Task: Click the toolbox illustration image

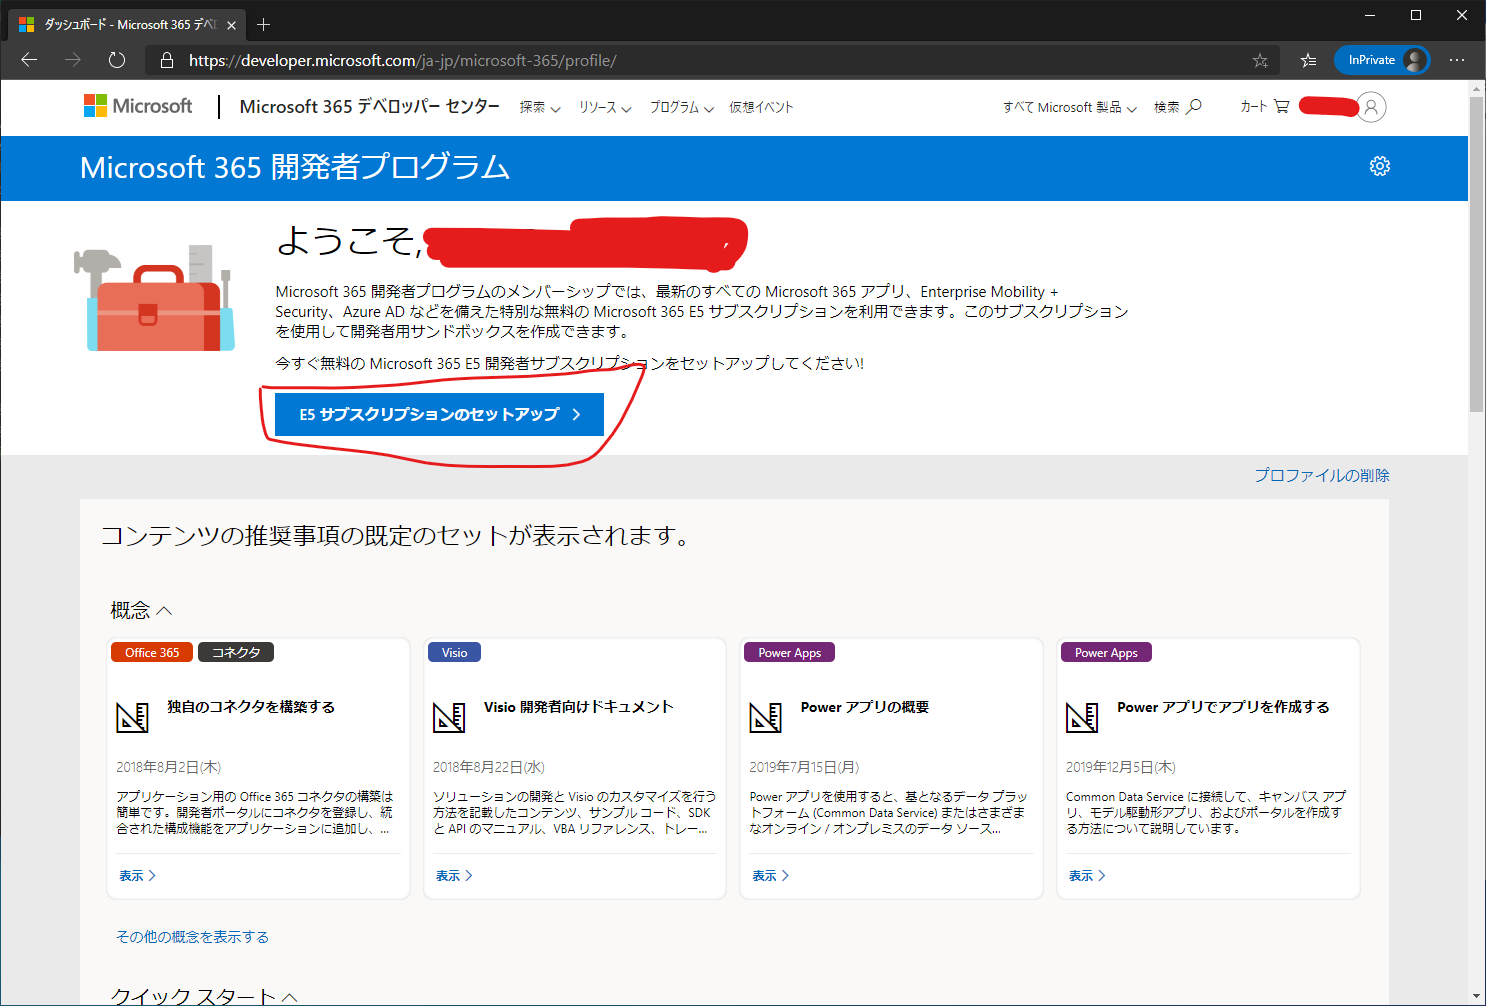Action: pyautogui.click(x=154, y=298)
